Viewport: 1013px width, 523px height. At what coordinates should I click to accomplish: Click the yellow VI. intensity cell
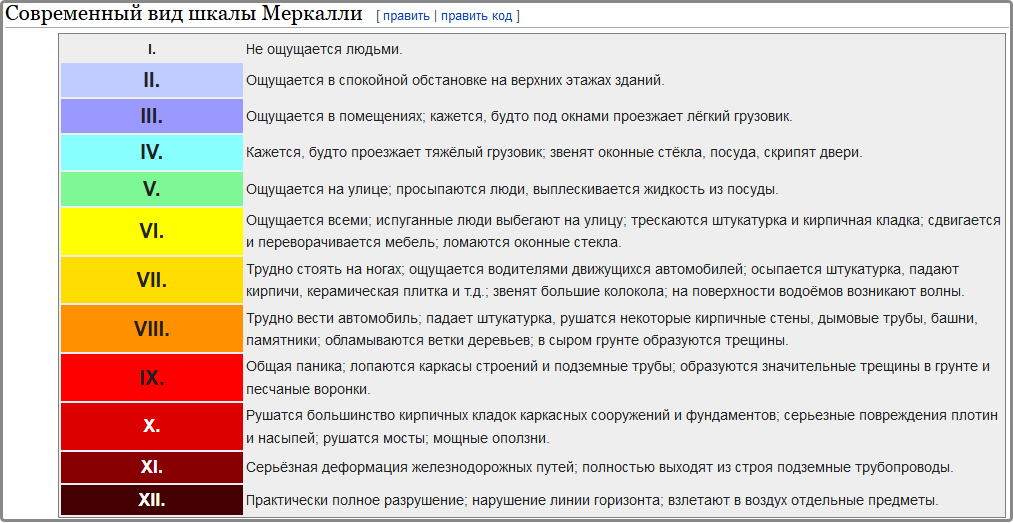point(152,231)
